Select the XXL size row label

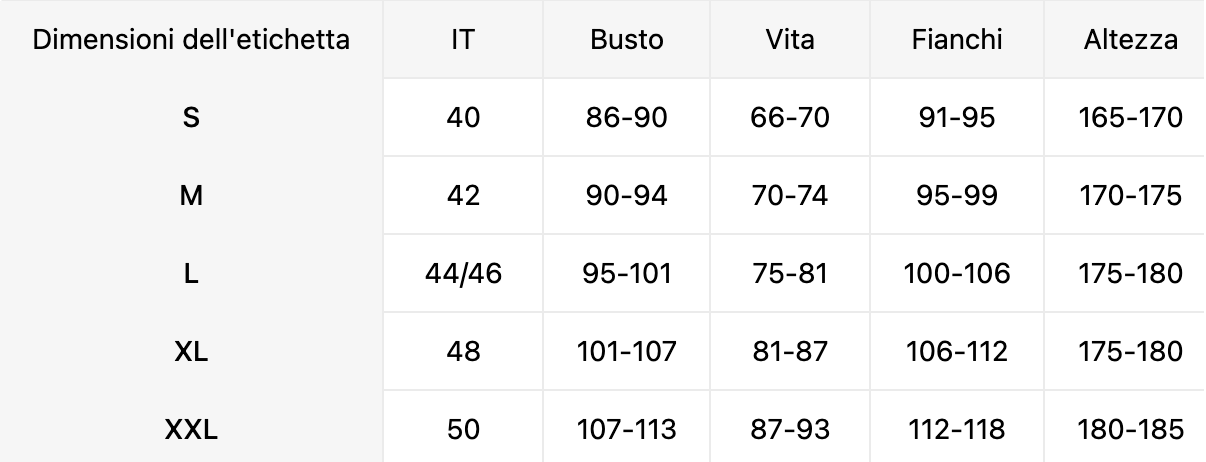pos(191,430)
